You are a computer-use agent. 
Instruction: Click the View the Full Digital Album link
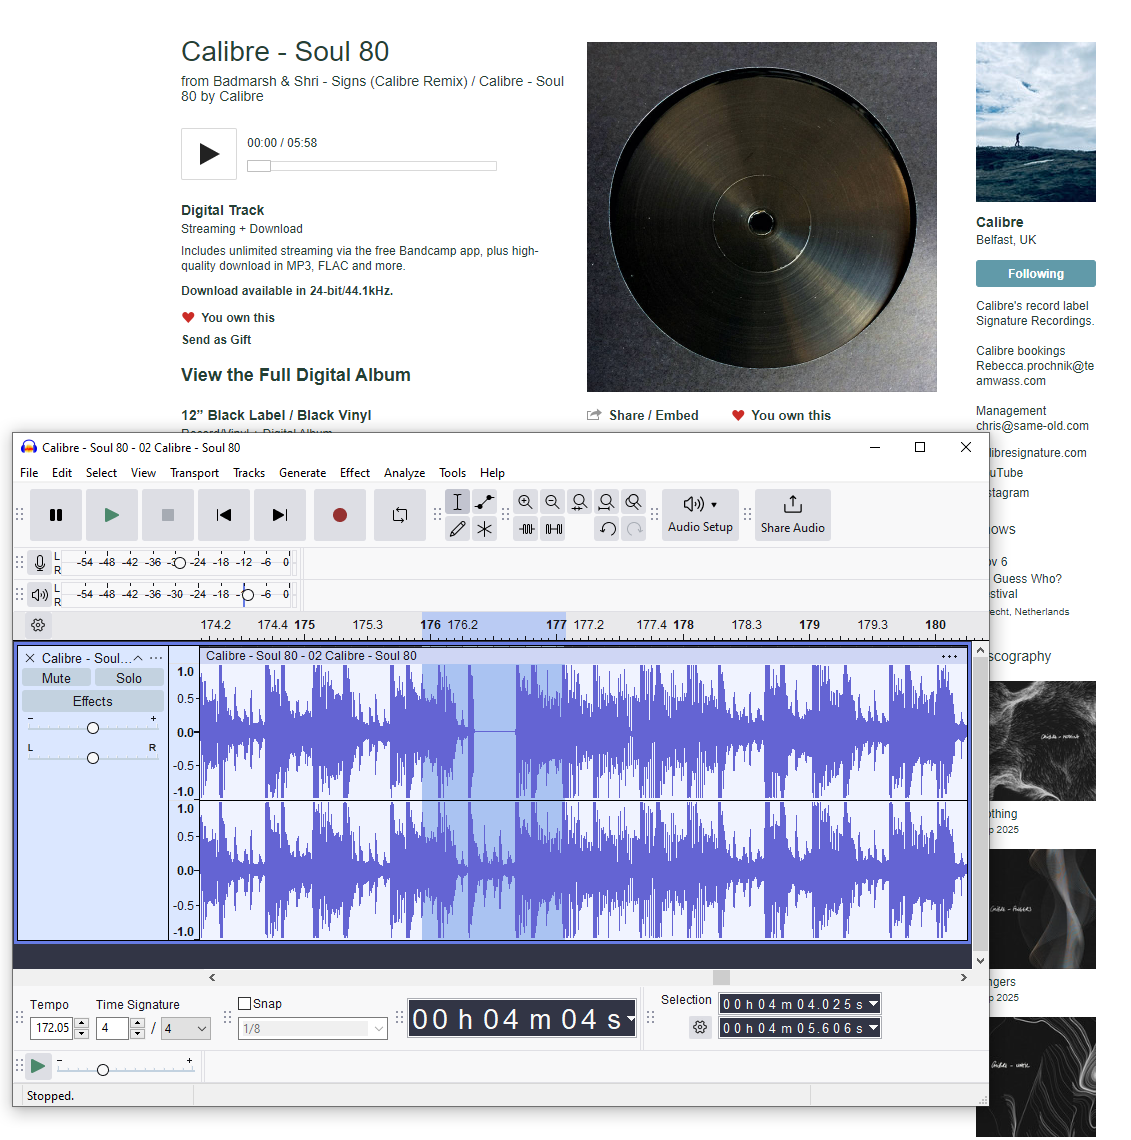[x=296, y=375]
